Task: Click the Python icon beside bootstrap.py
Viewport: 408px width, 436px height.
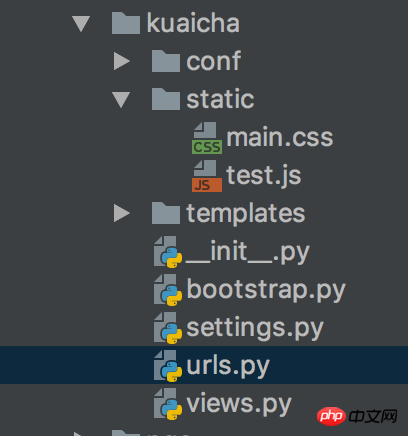Action: click(x=168, y=290)
